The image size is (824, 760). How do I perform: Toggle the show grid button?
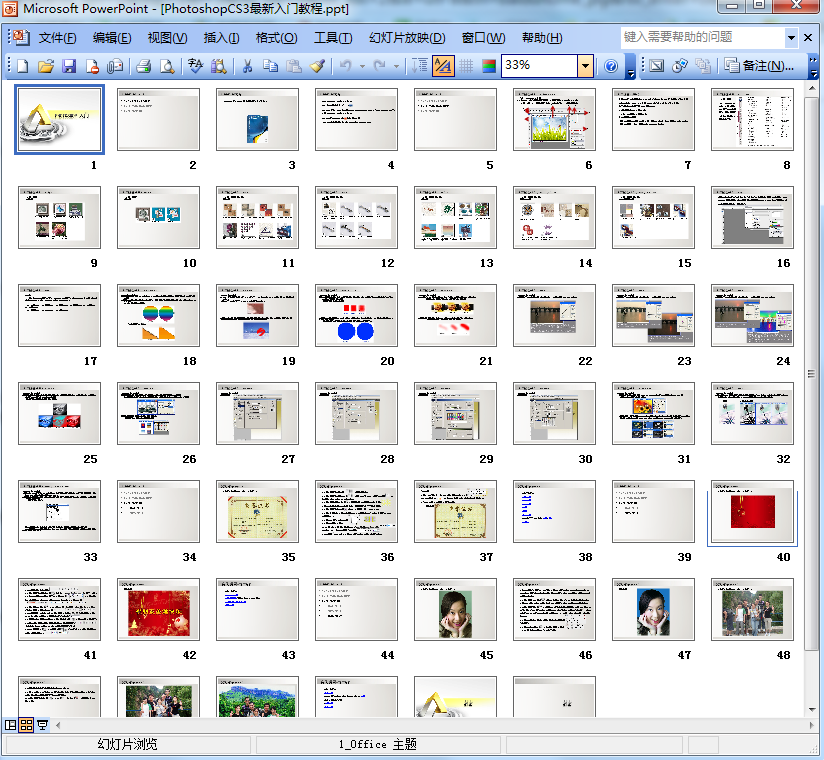point(466,66)
